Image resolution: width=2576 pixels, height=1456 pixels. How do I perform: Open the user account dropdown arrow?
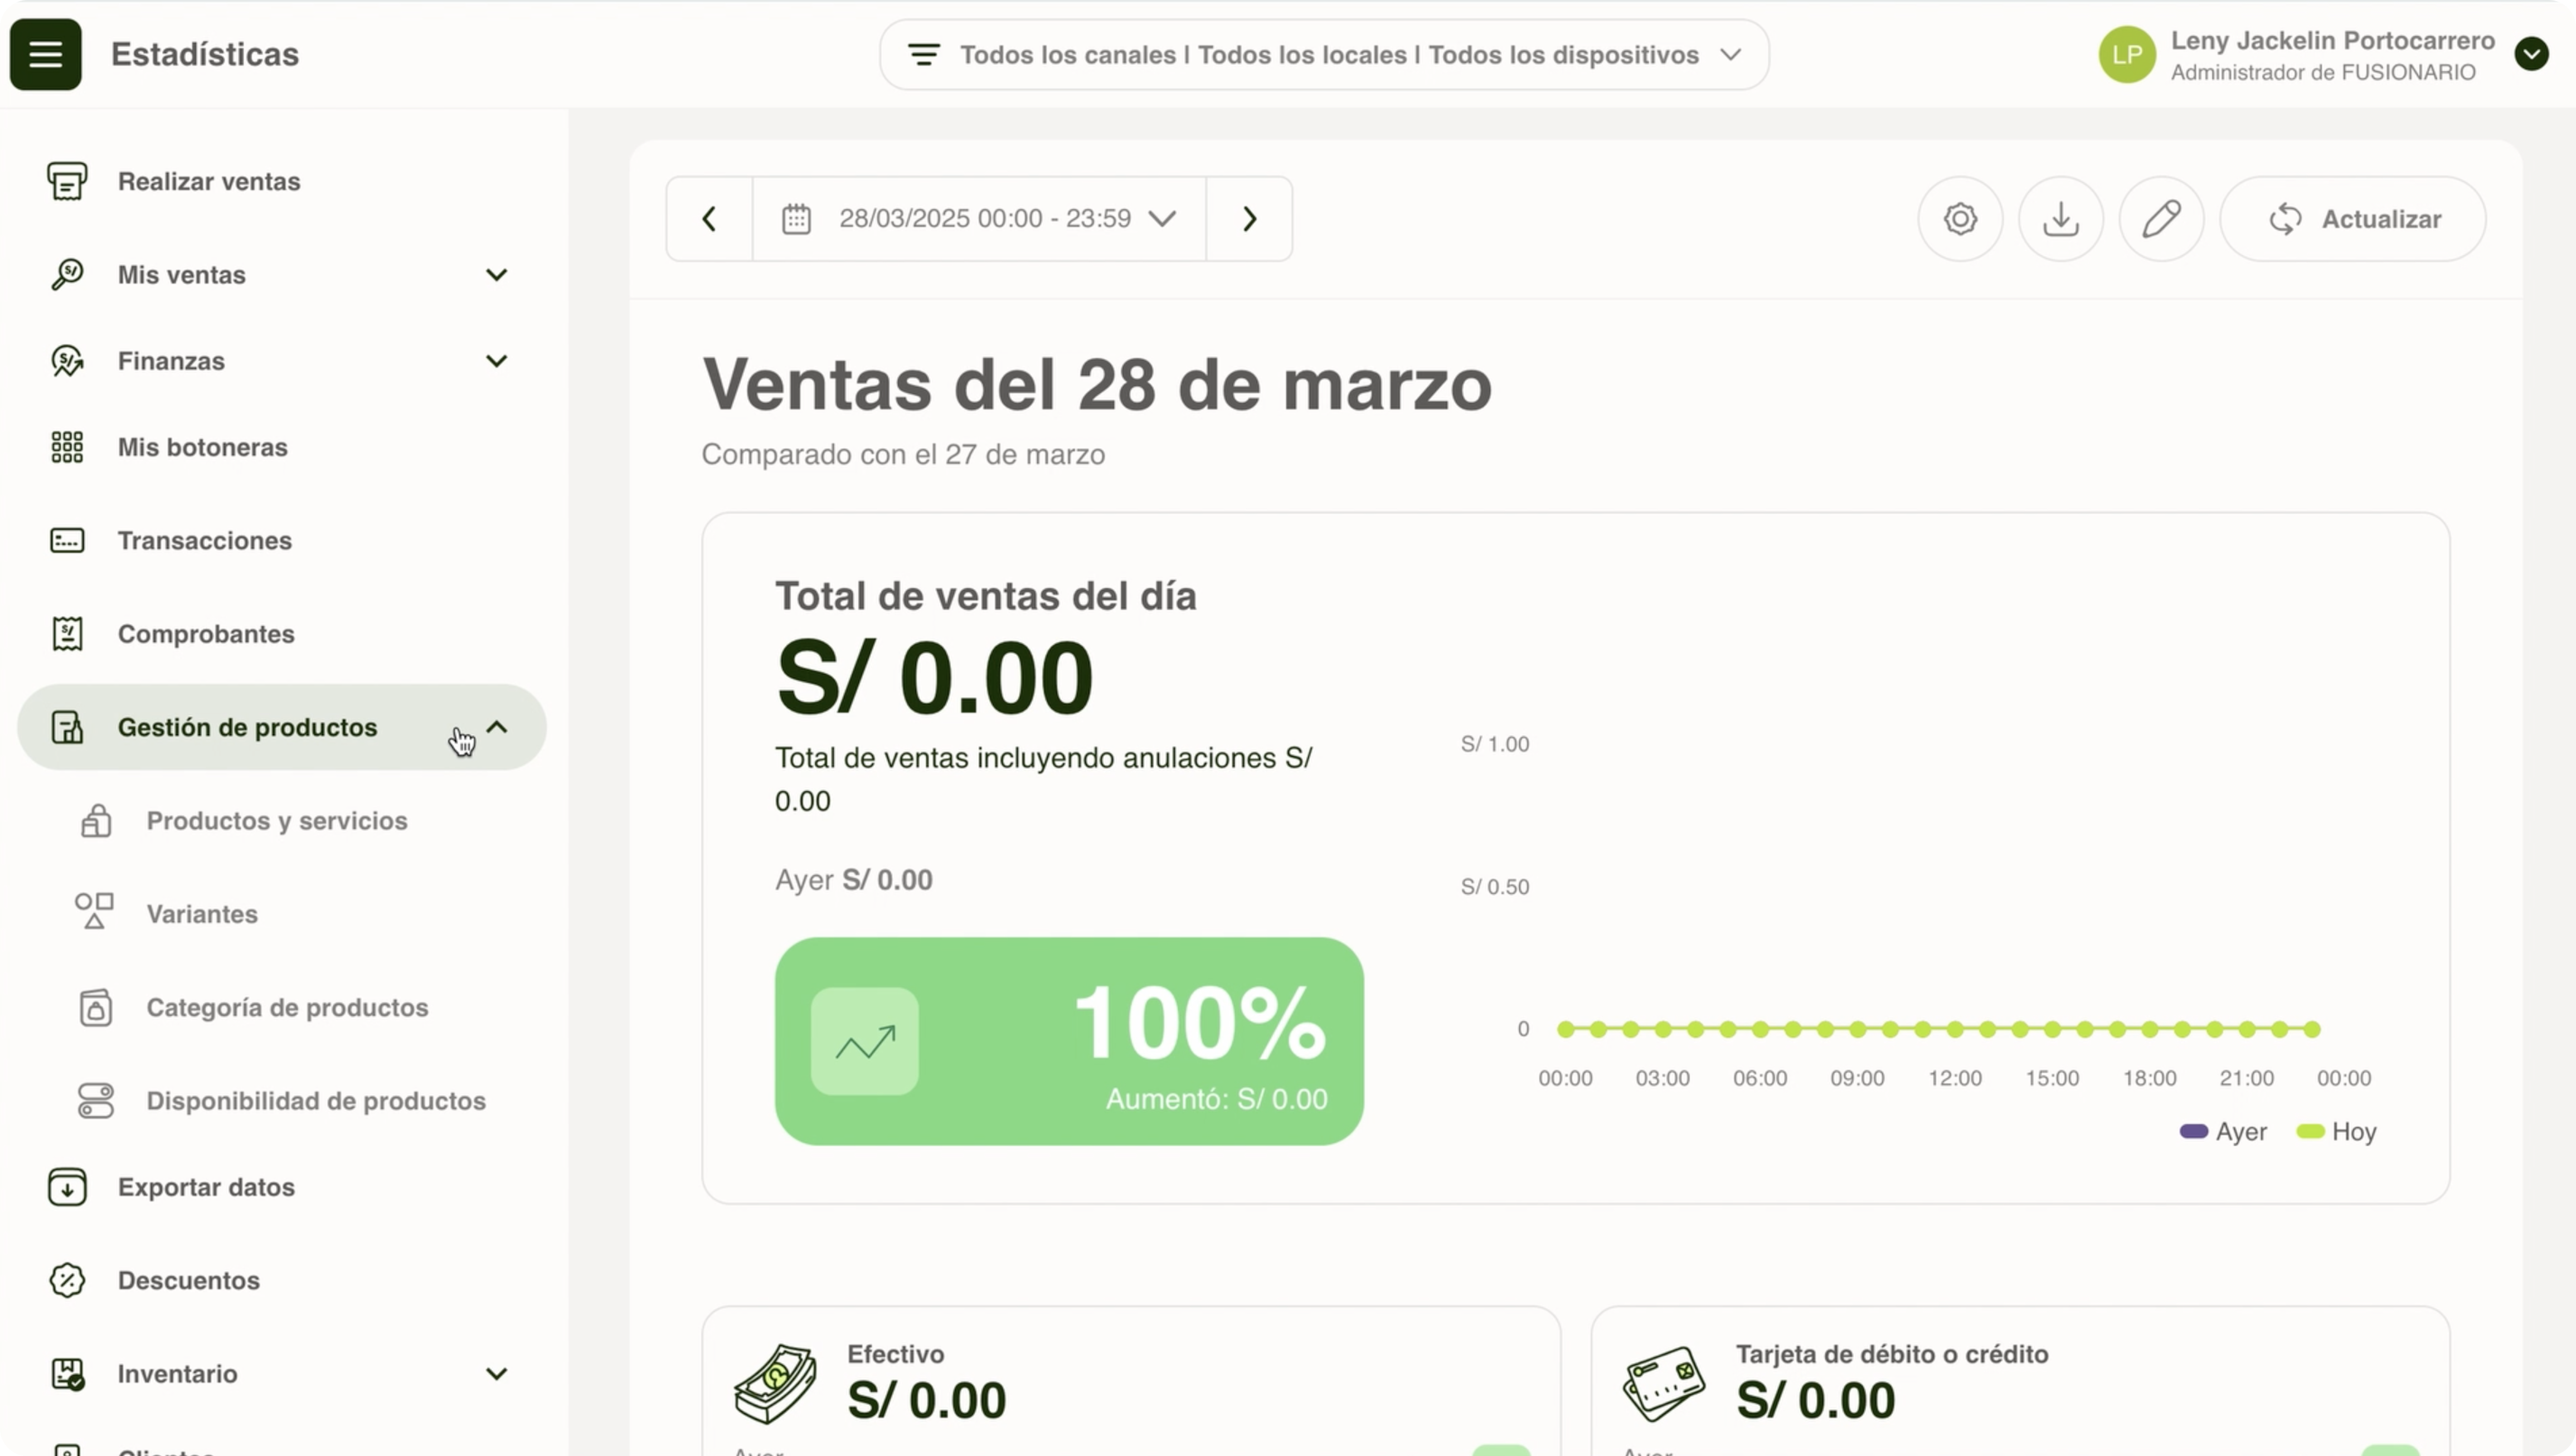click(2532, 54)
